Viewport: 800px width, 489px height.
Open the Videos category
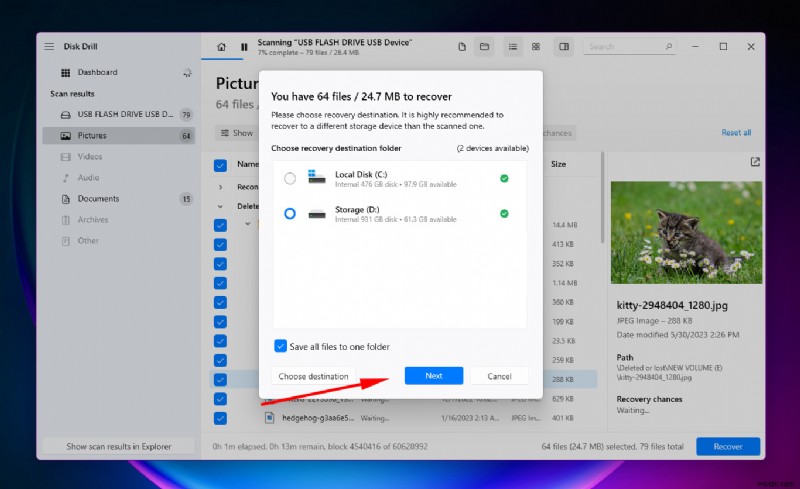click(119, 157)
